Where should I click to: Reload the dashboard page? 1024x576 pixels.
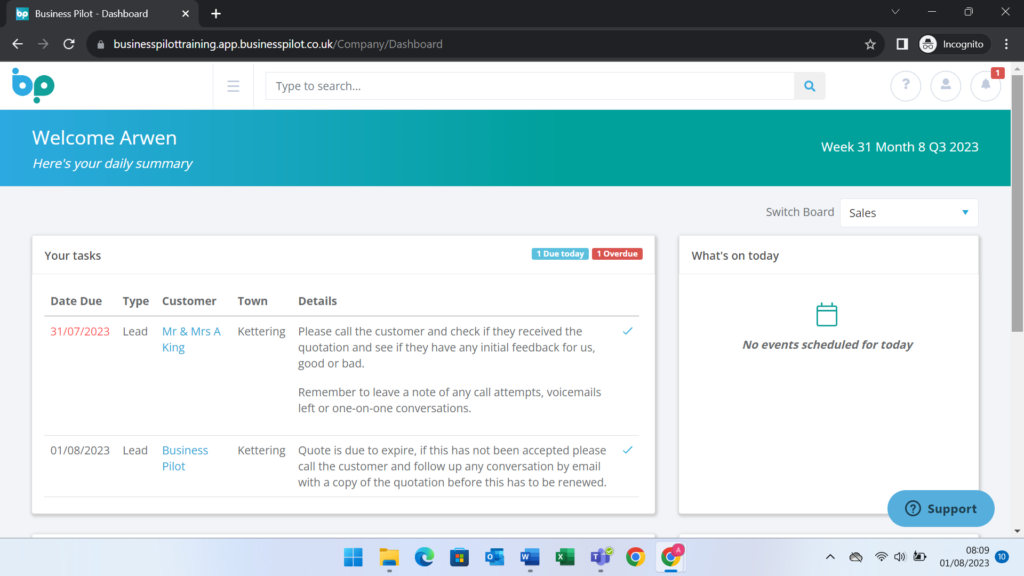[69, 44]
